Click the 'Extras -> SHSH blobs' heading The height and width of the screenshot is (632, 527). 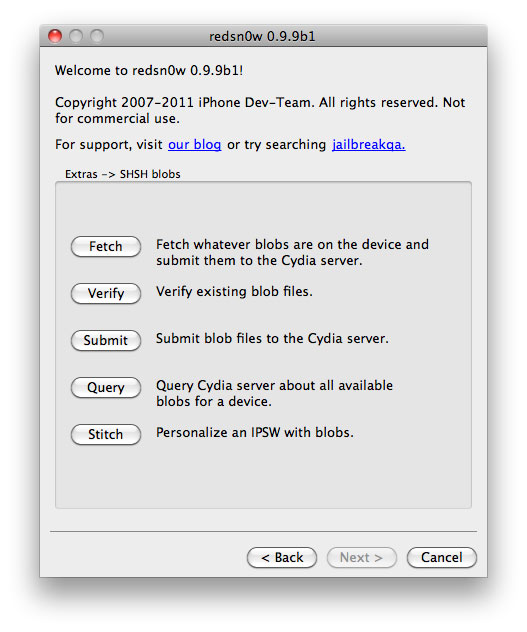pyautogui.click(x=123, y=174)
